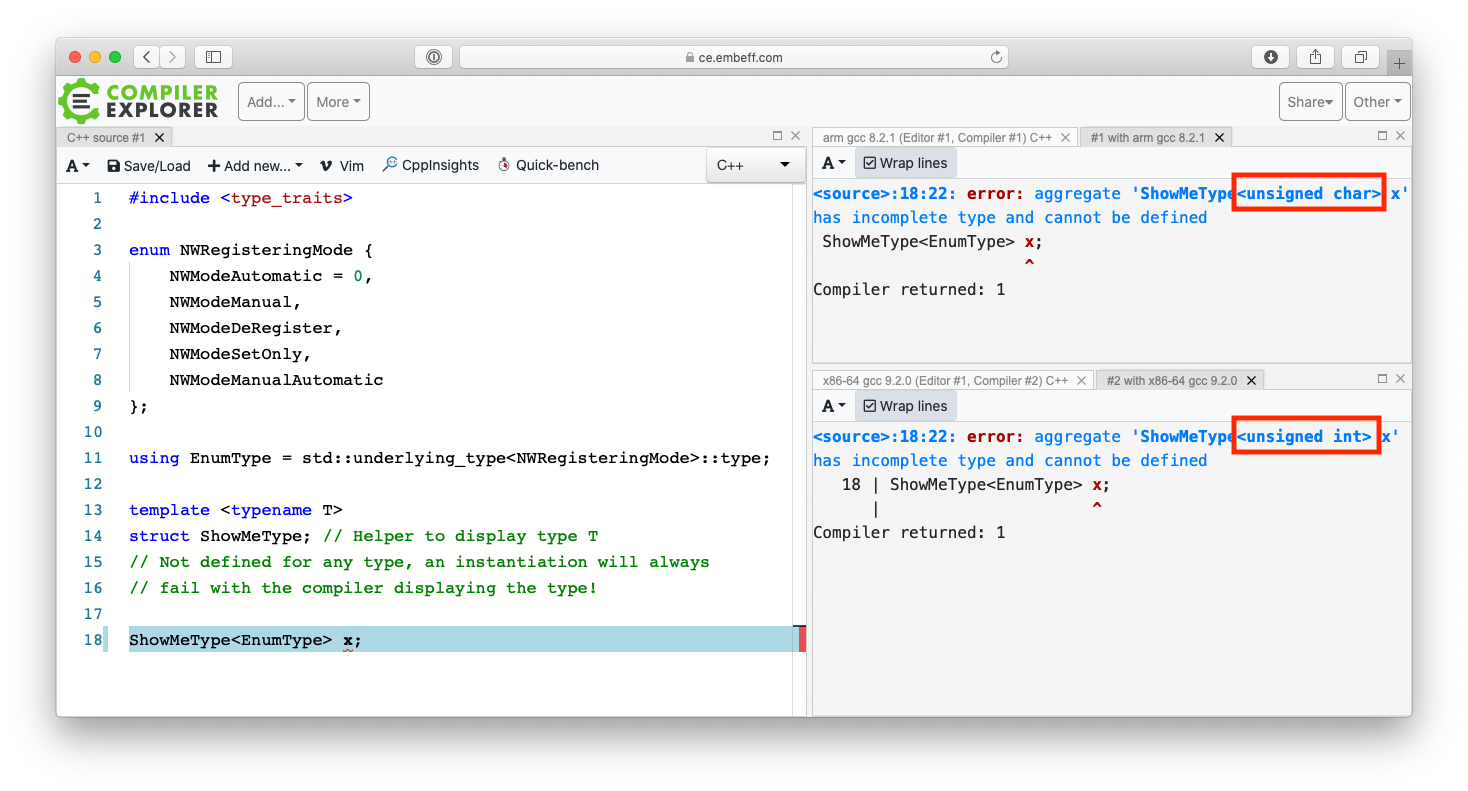Screen dimensions: 1468x791
Task: Open the Share dropdown
Action: tap(1310, 102)
